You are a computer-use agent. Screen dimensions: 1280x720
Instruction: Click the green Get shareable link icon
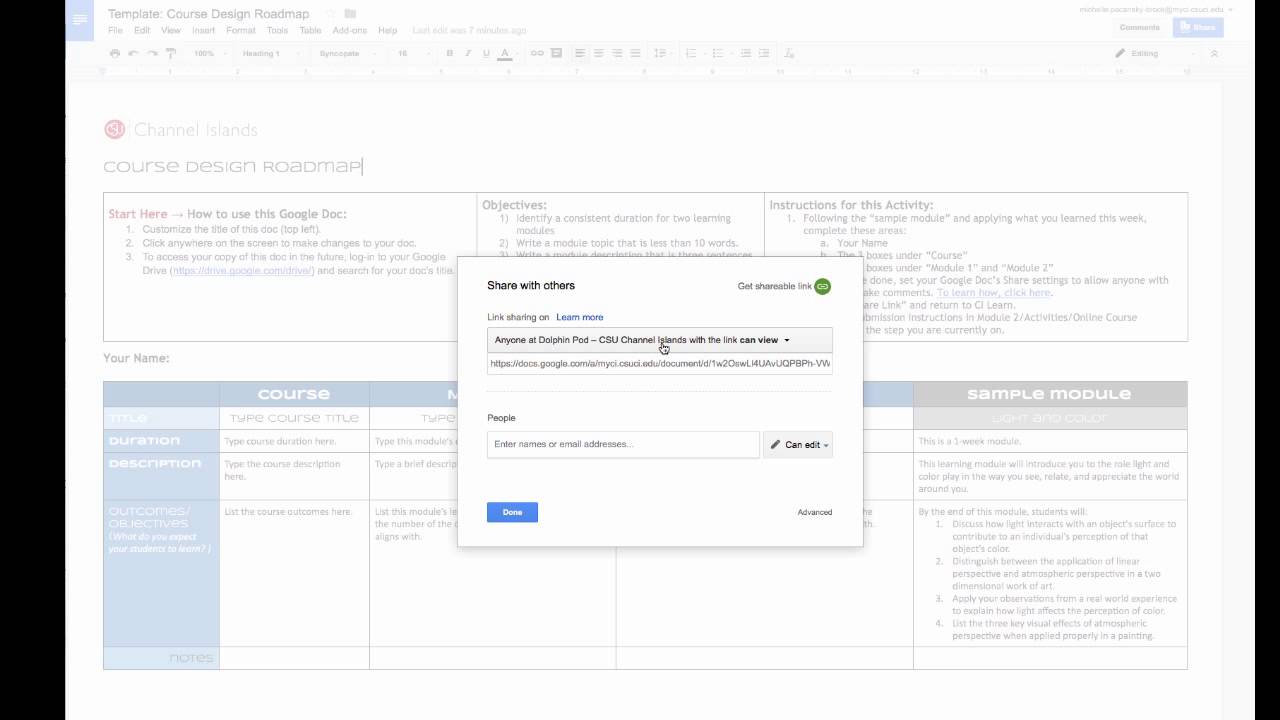(x=823, y=286)
